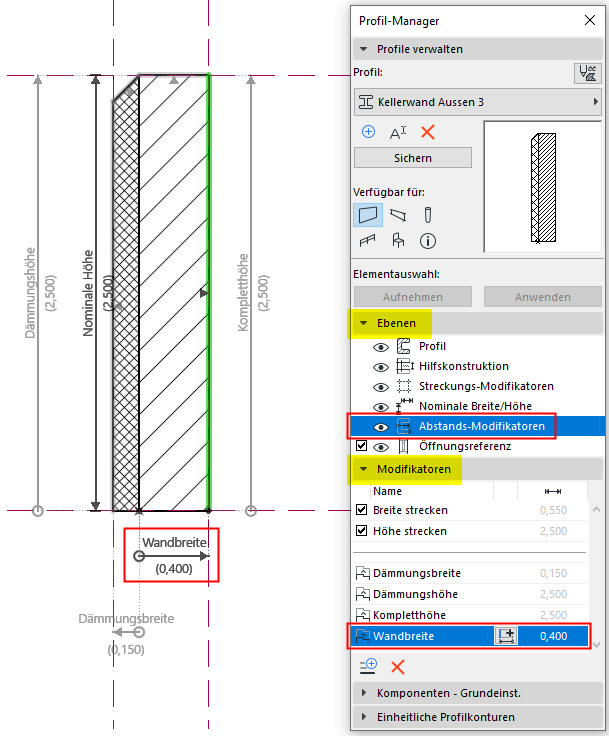Expand the Komponenten - Grundeinst. section
609x736 pixels.
[364, 693]
